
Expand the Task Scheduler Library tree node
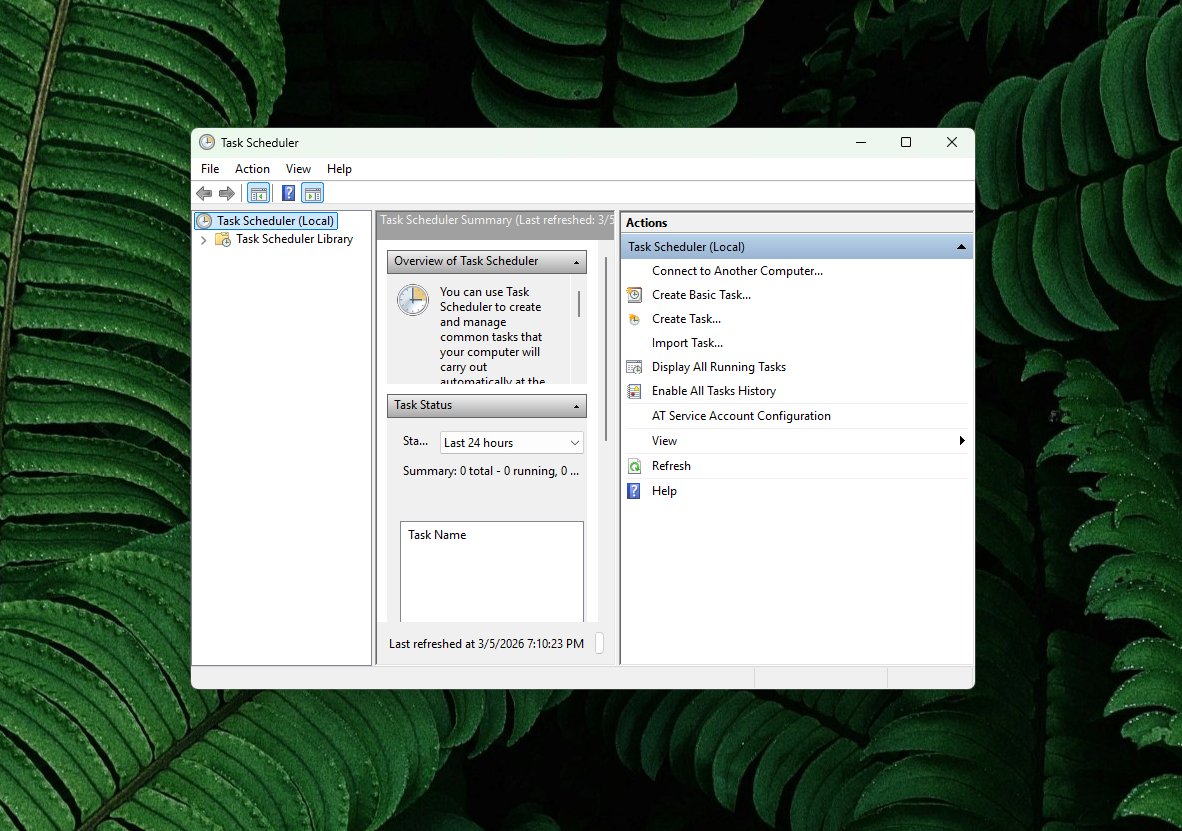pyautogui.click(x=204, y=240)
